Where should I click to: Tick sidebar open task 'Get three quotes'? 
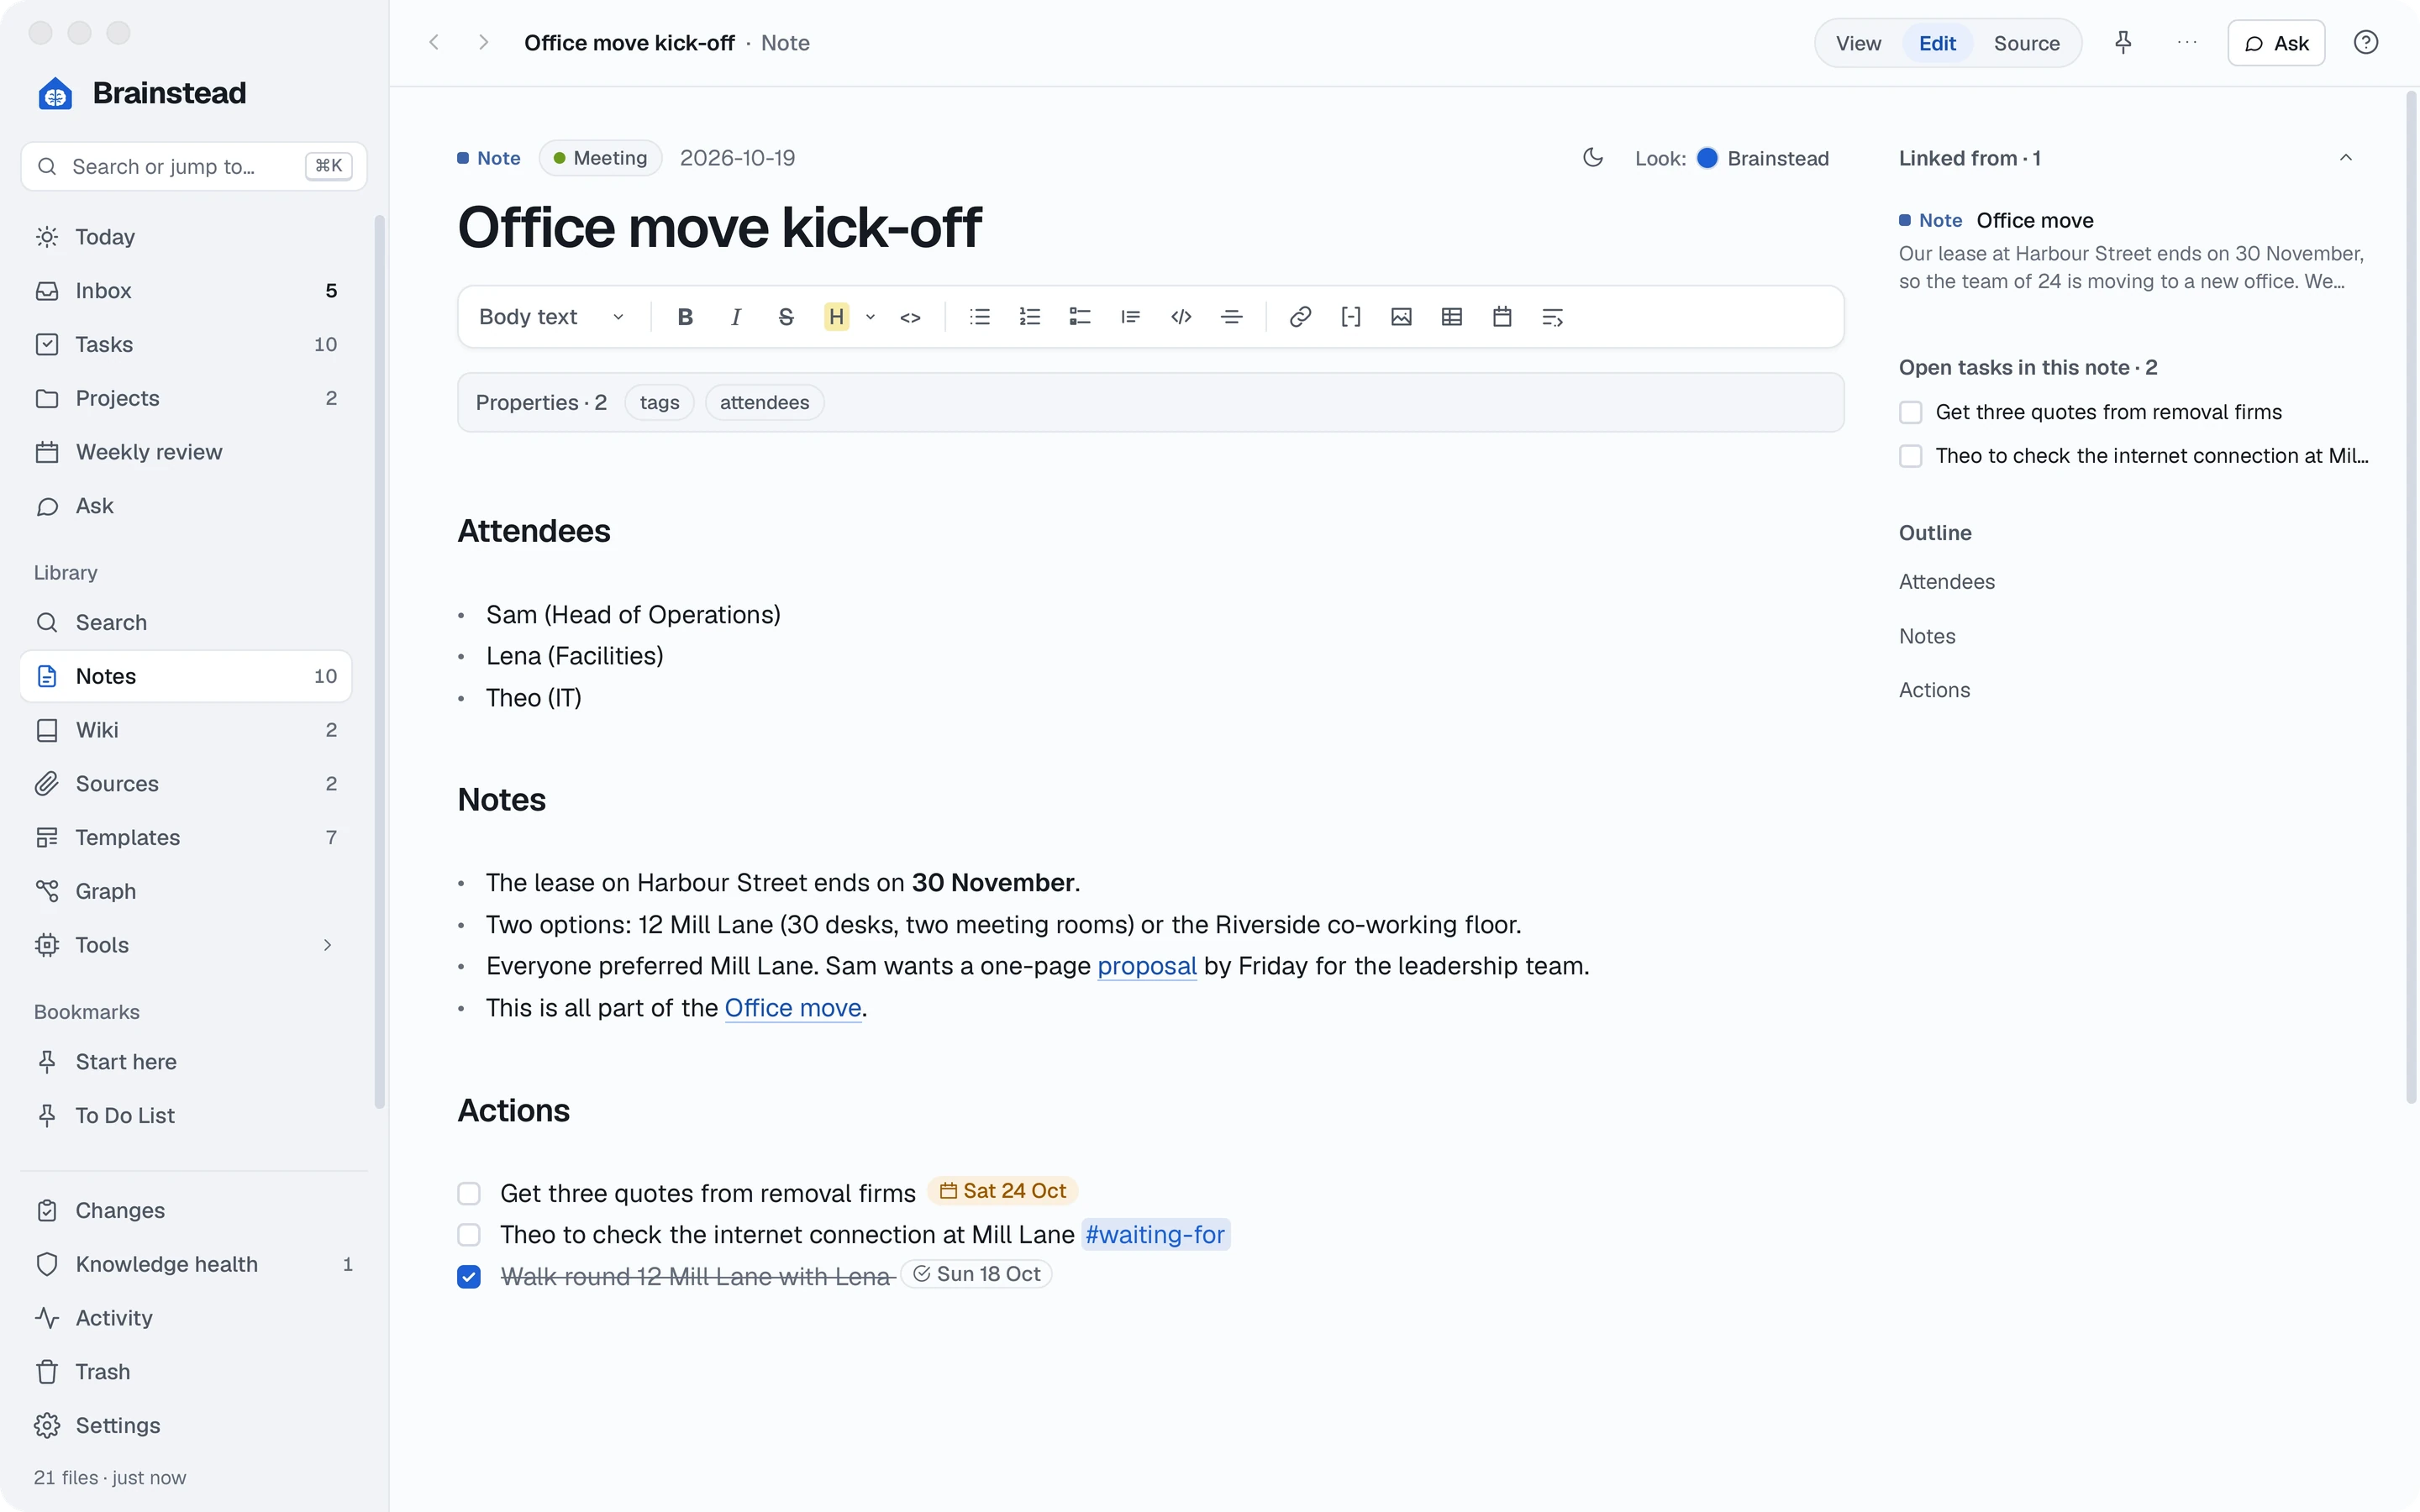click(x=1911, y=412)
